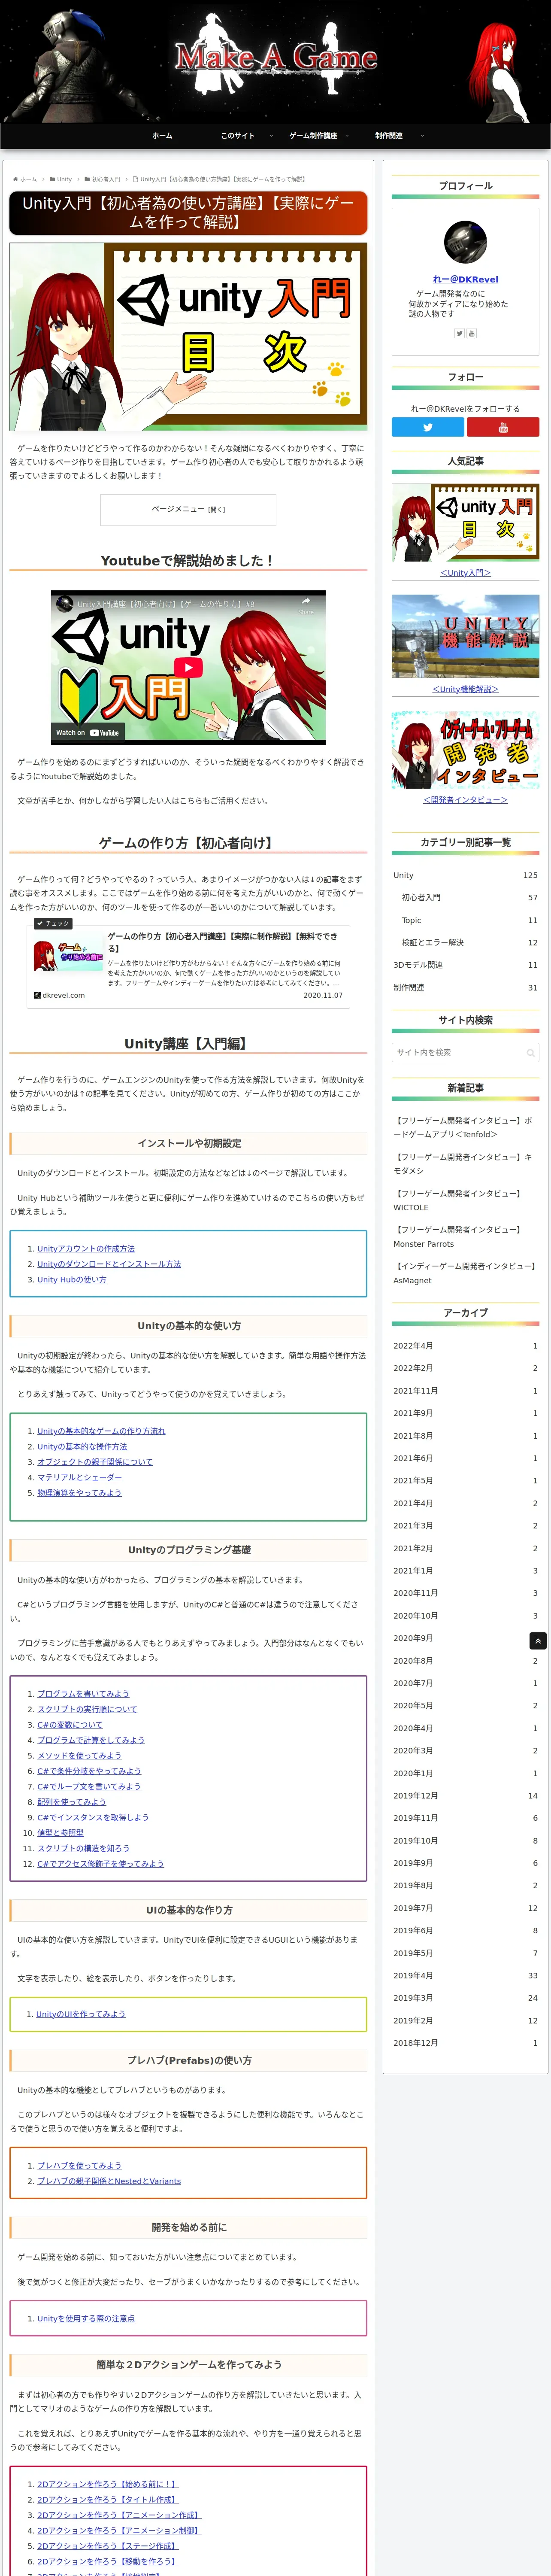The width and height of the screenshot is (551, 2576).
Task: Open the 検証とエラー解決 category
Action: tap(469, 942)
